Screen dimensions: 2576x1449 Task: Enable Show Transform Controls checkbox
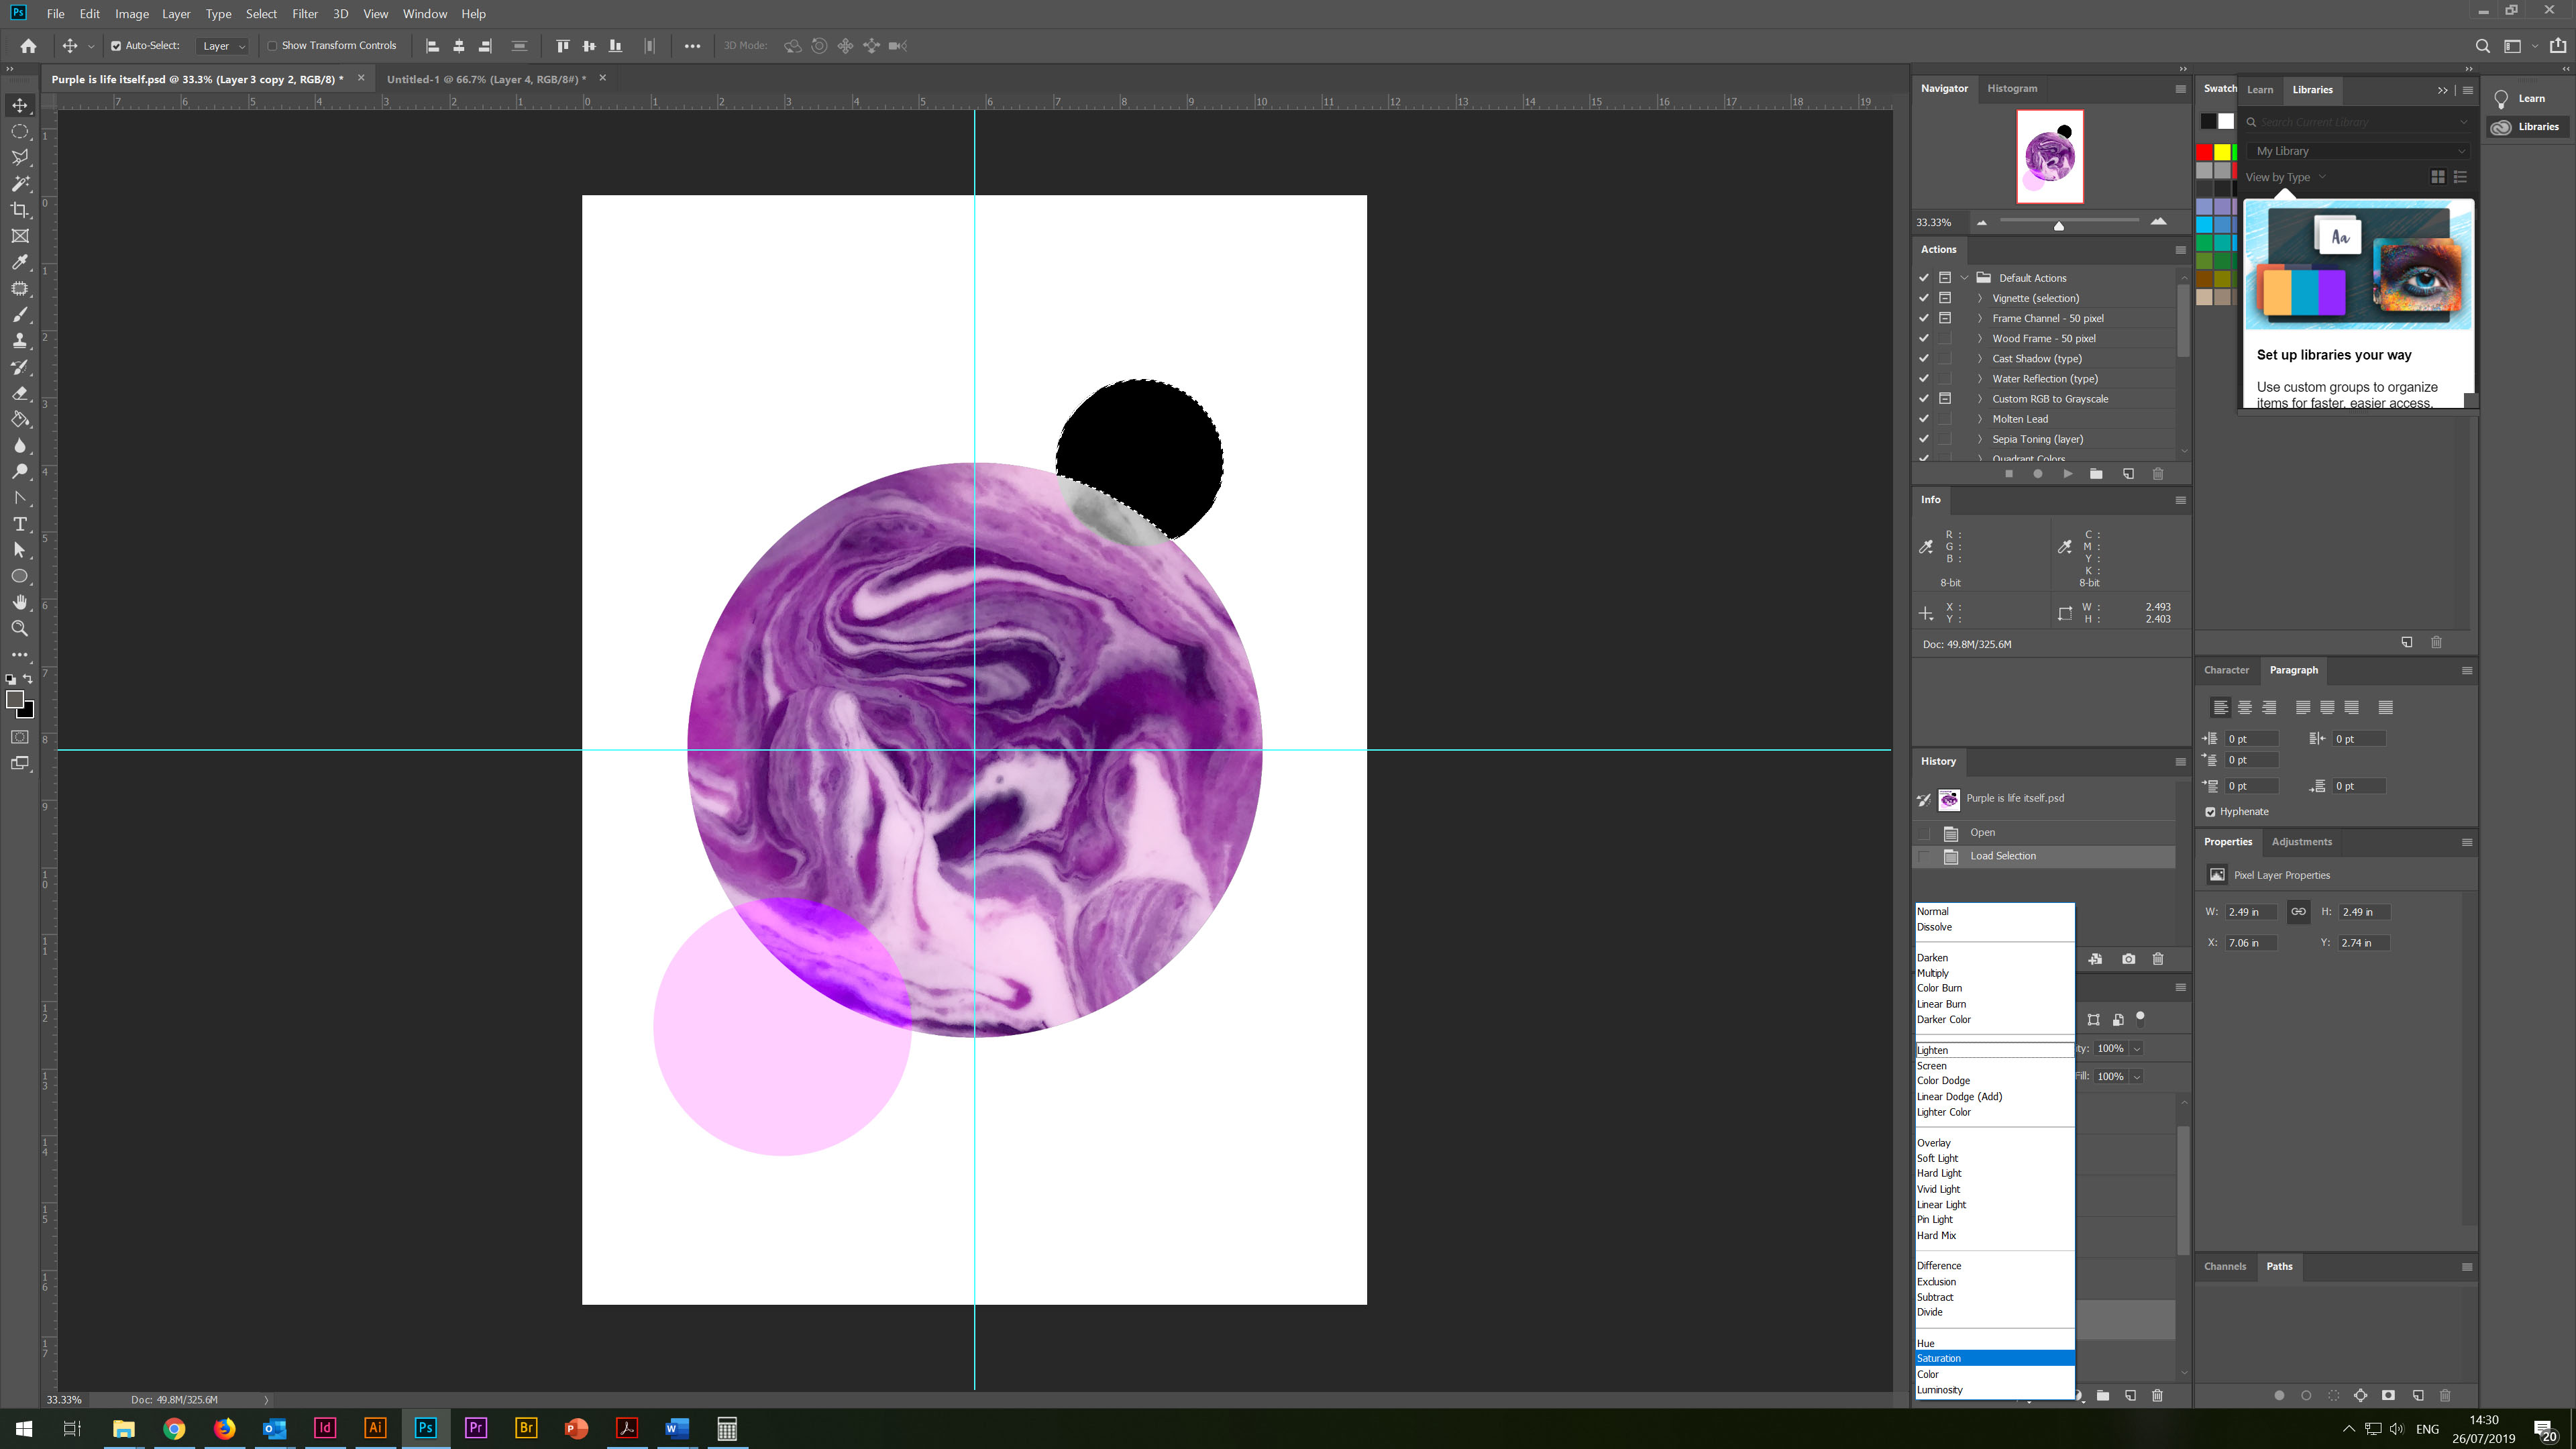[272, 46]
